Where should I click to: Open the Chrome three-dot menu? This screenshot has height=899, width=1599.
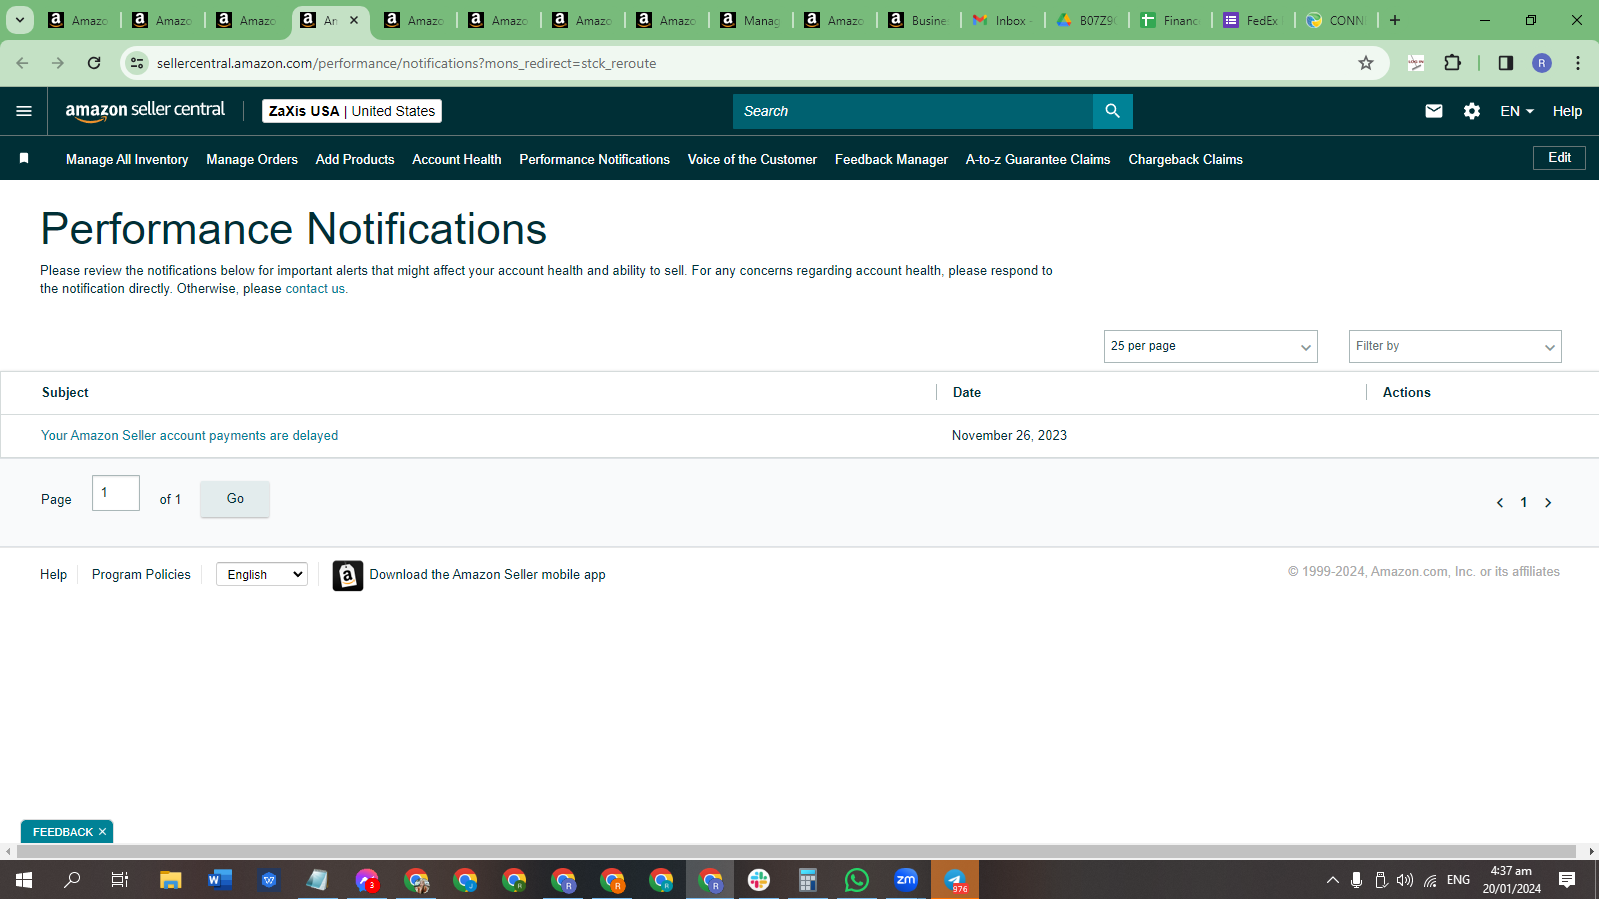(x=1577, y=63)
